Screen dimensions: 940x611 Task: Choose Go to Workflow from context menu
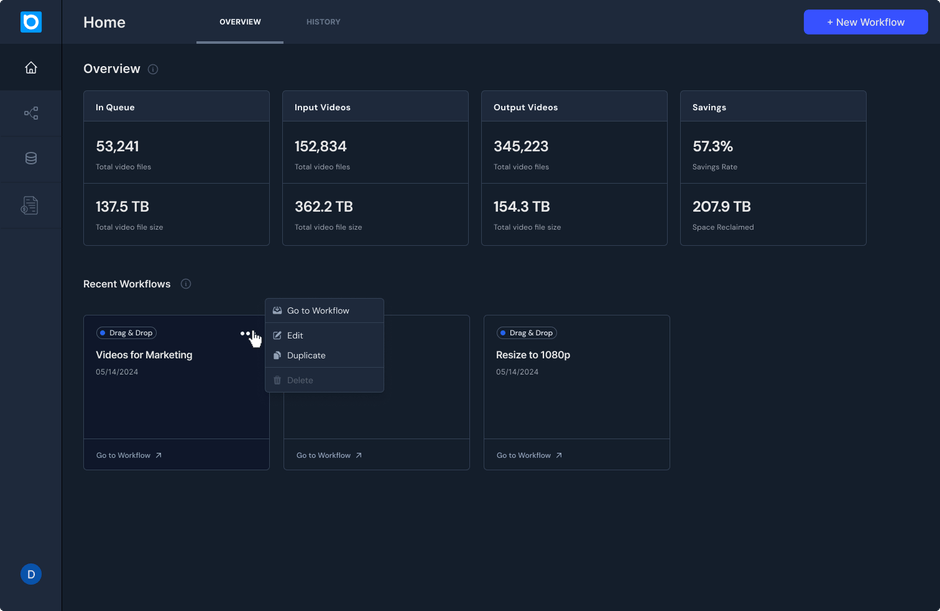(318, 311)
